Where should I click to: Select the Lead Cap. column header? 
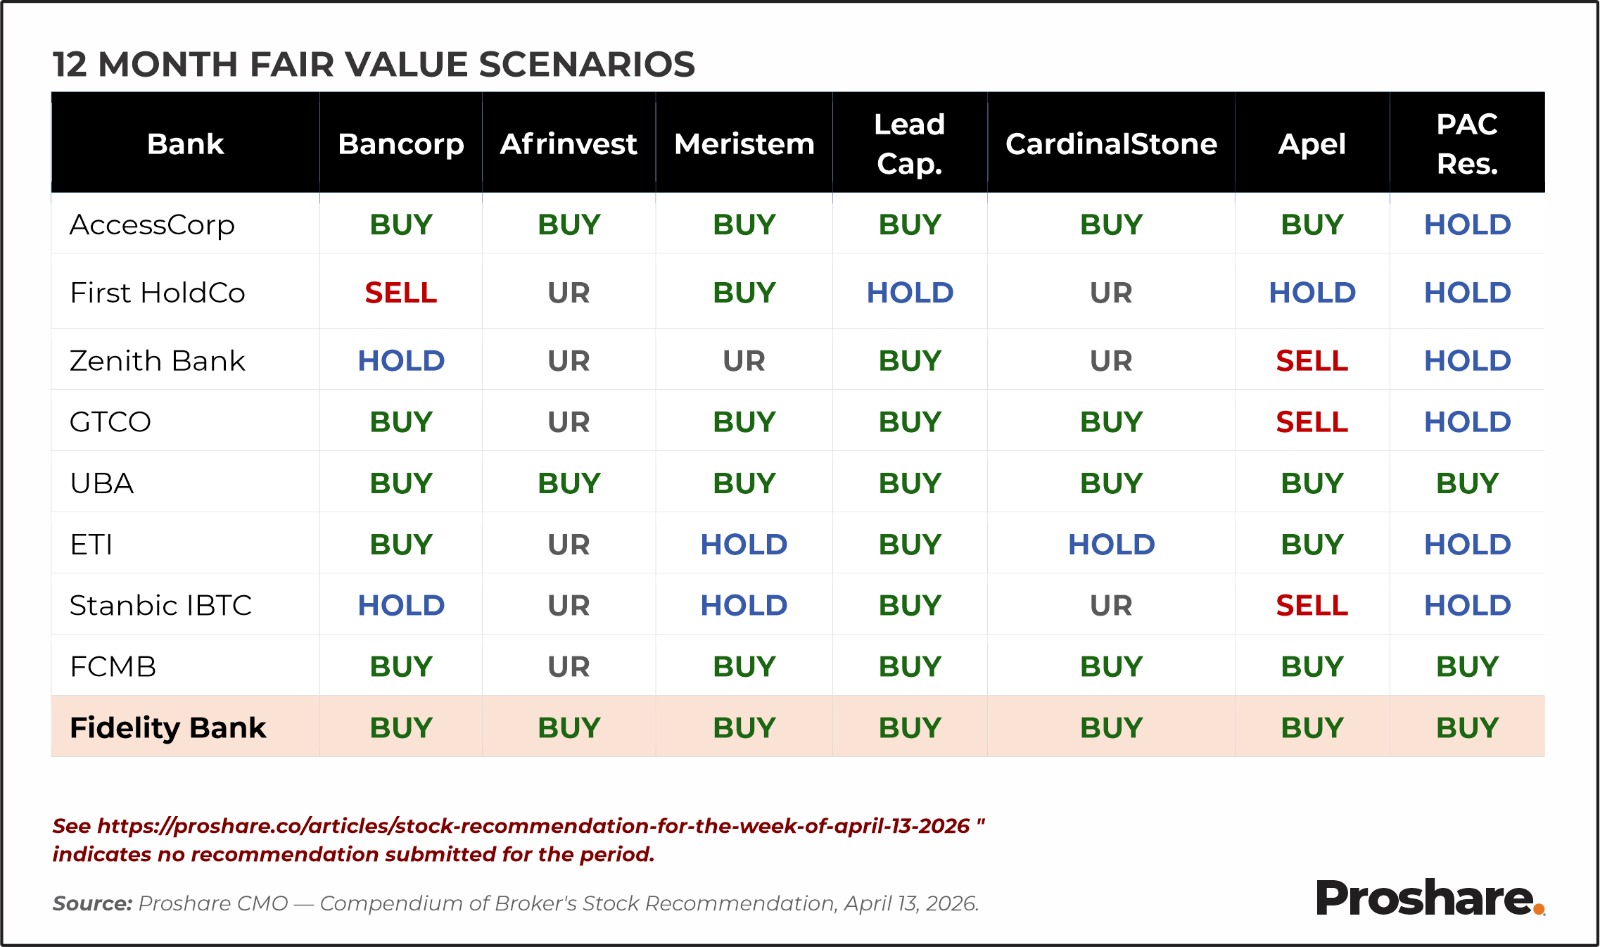click(x=909, y=144)
